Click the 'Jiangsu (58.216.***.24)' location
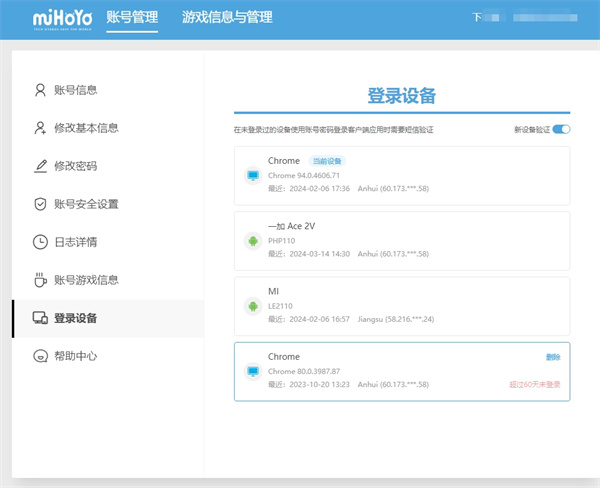This screenshot has height=488, width=600. 396,319
